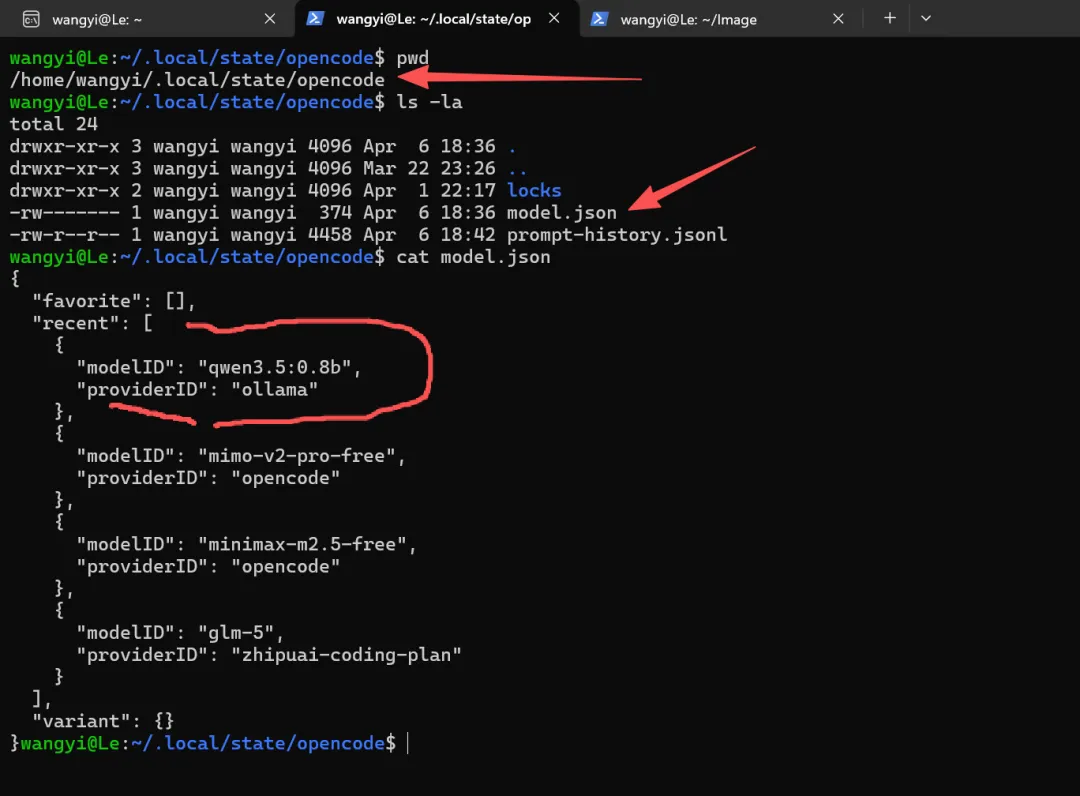Click the command prompt icon on first tab
Image resolution: width=1080 pixels, height=796 pixels.
pyautogui.click(x=31, y=19)
